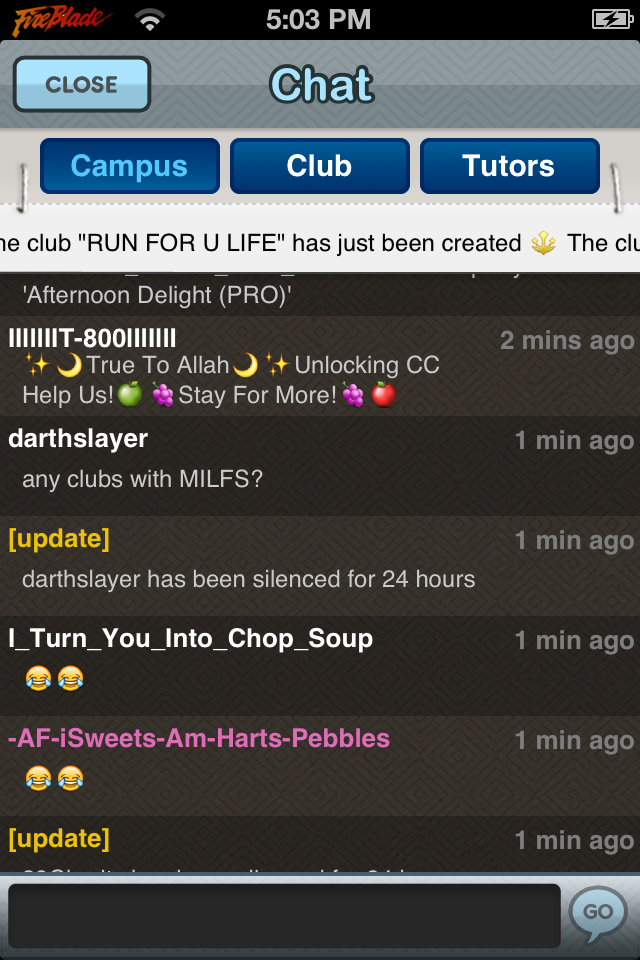The image size is (640, 960).
Task: Tap the IIIIIIIT-800IIIIIII username
Action: (x=92, y=338)
